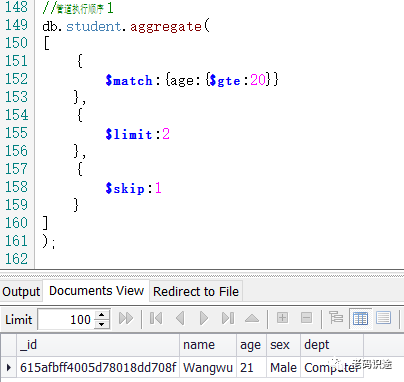
Task: Click the age cell showing 21
Action: click(x=251, y=367)
